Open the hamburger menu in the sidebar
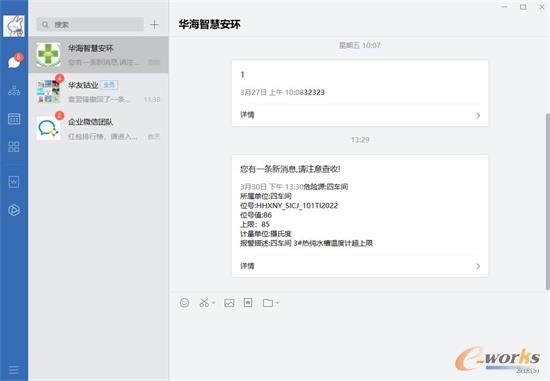The image size is (550, 381). point(14,370)
